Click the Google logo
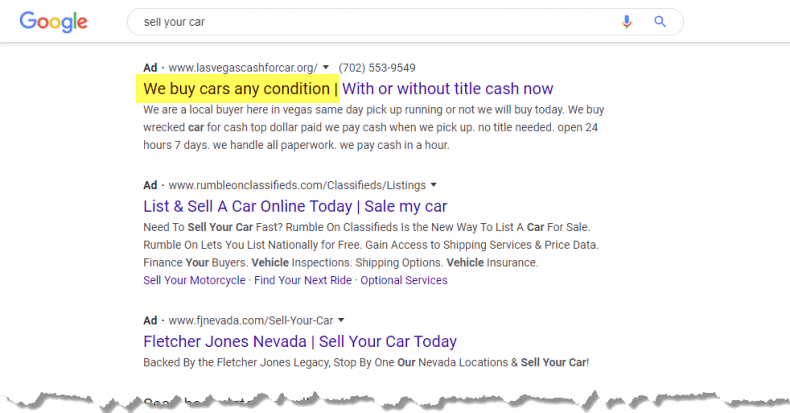This screenshot has height=413, width=790. click(x=53, y=21)
